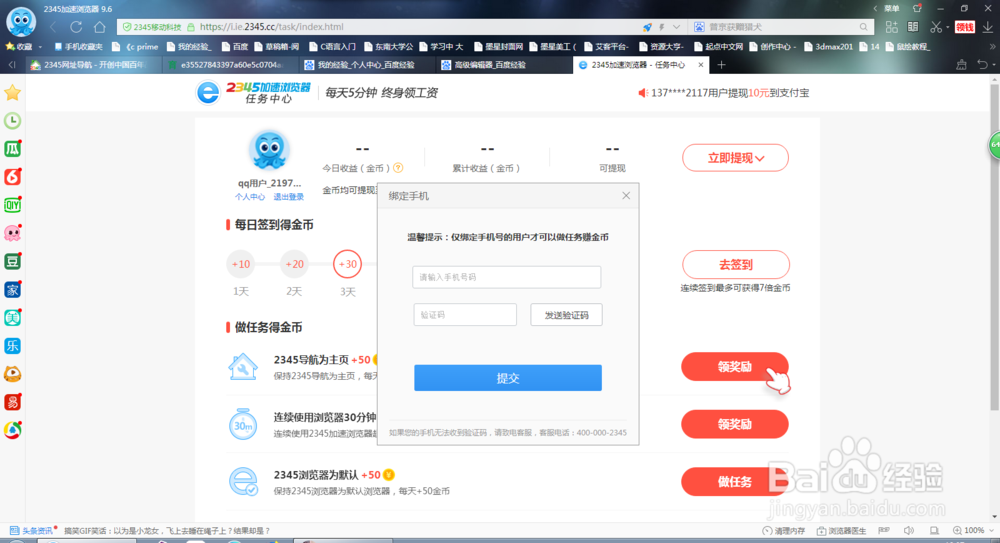
Task: Open a new tab with plus button
Action: coord(721,64)
